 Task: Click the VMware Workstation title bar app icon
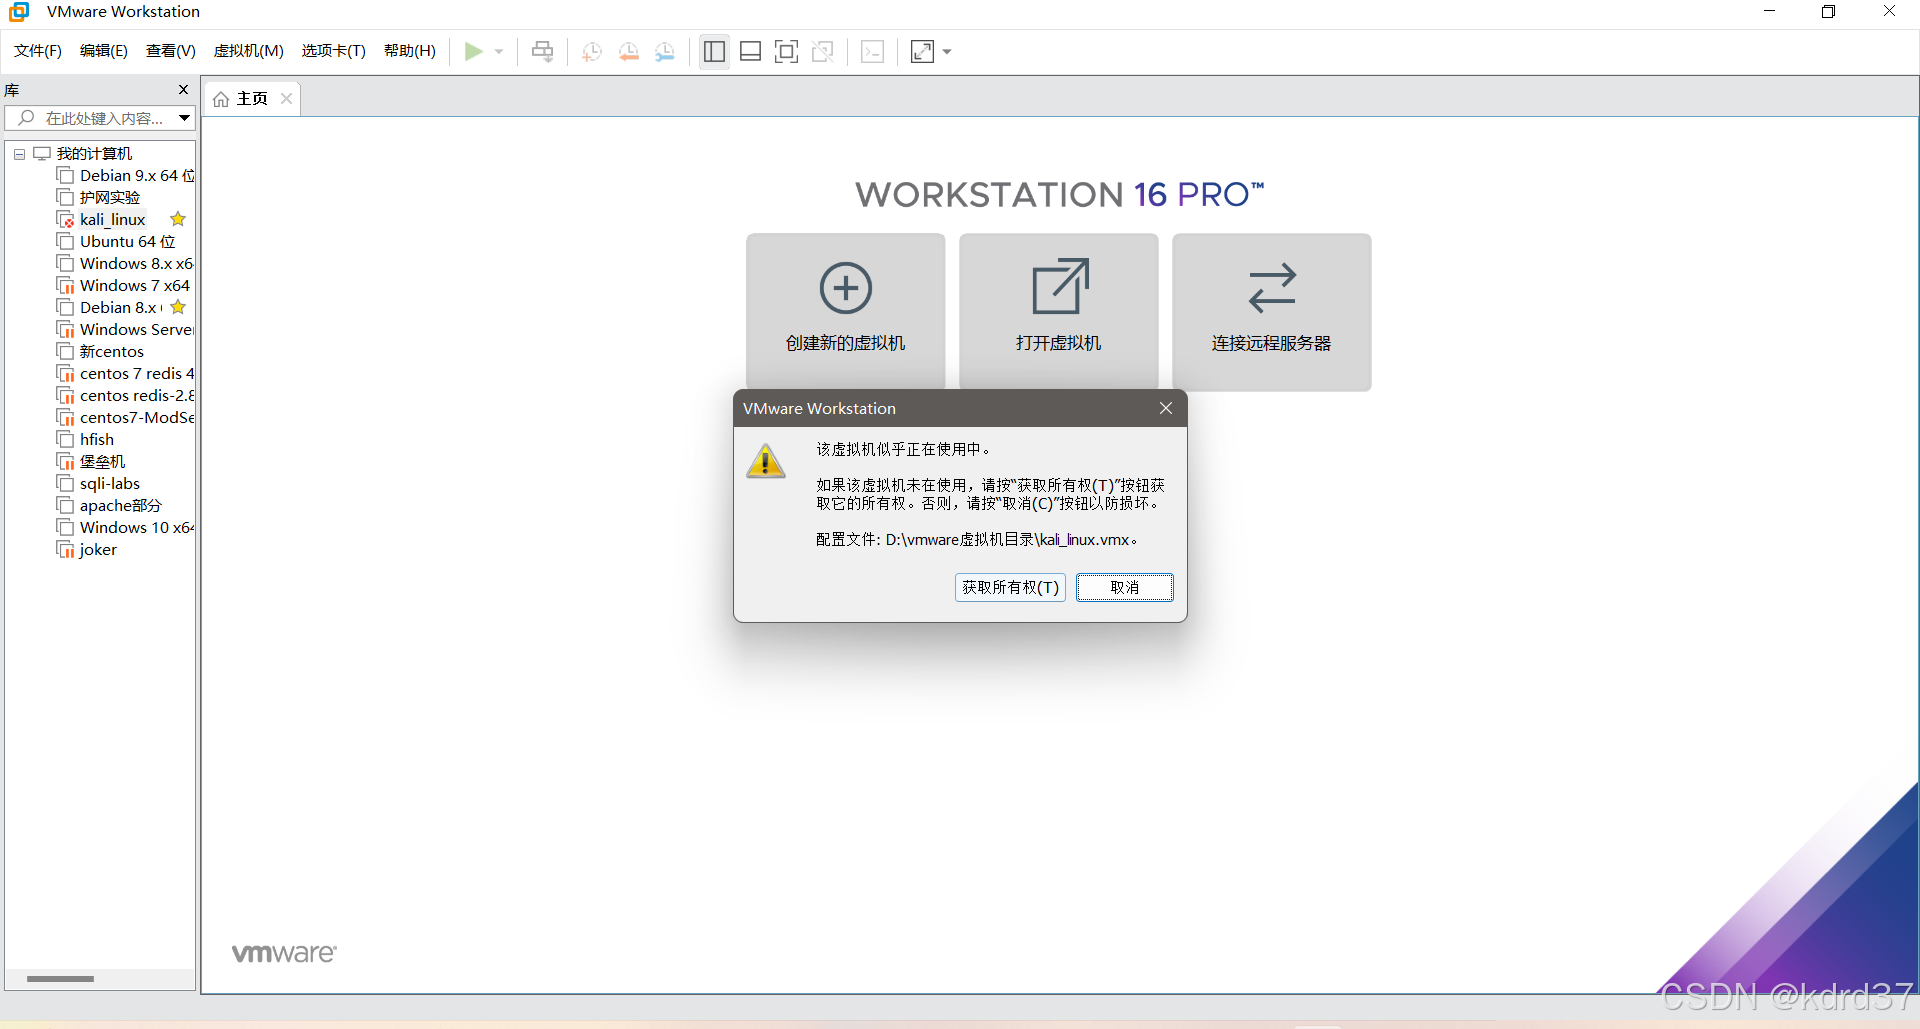(x=19, y=12)
